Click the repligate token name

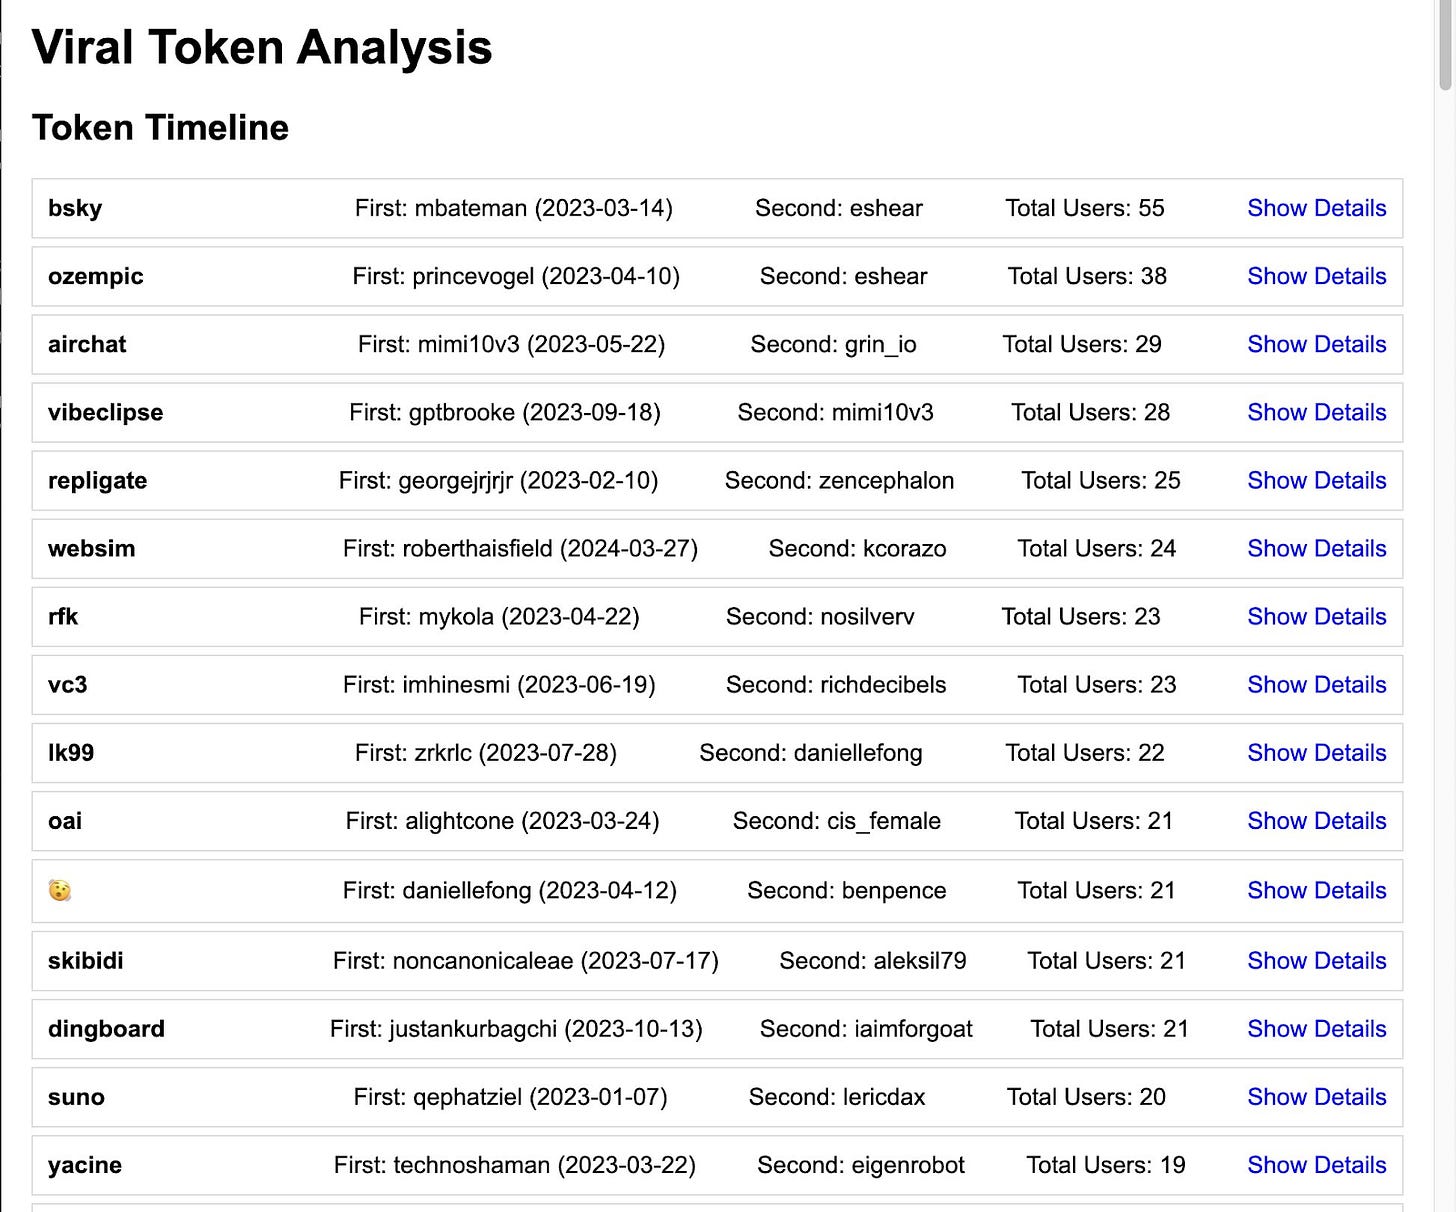97,480
